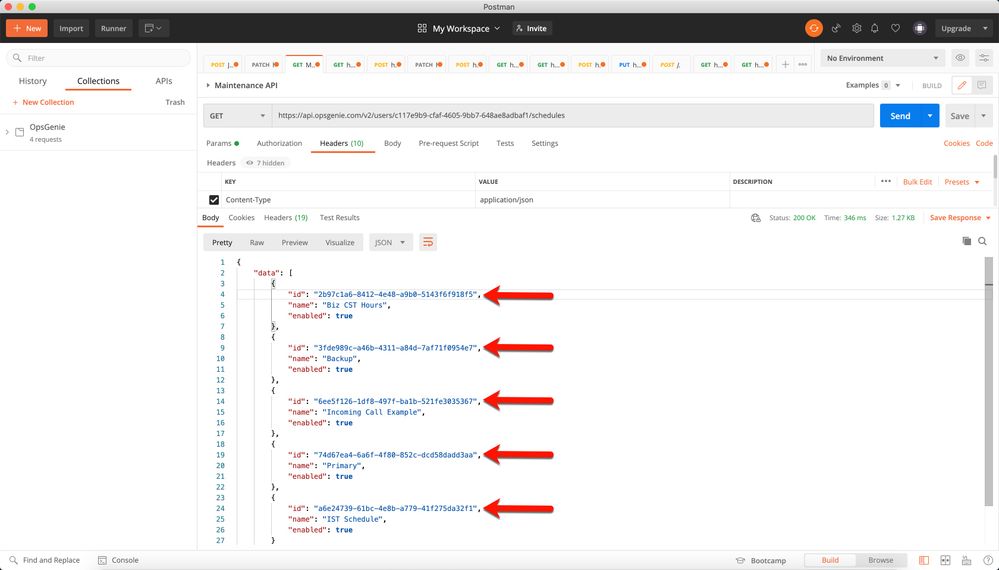This screenshot has width=999, height=570.
Task: Click the network globe icon near Status
Action: (756, 218)
